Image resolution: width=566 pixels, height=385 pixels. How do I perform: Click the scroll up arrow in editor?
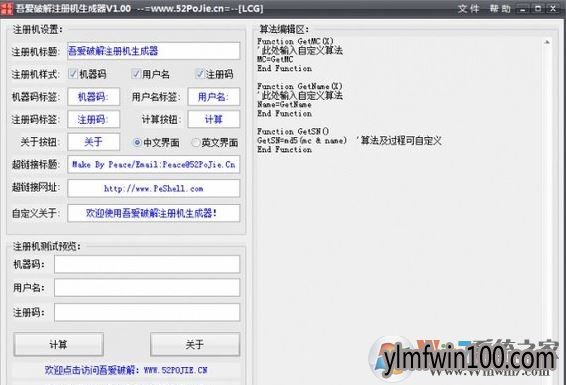547,42
